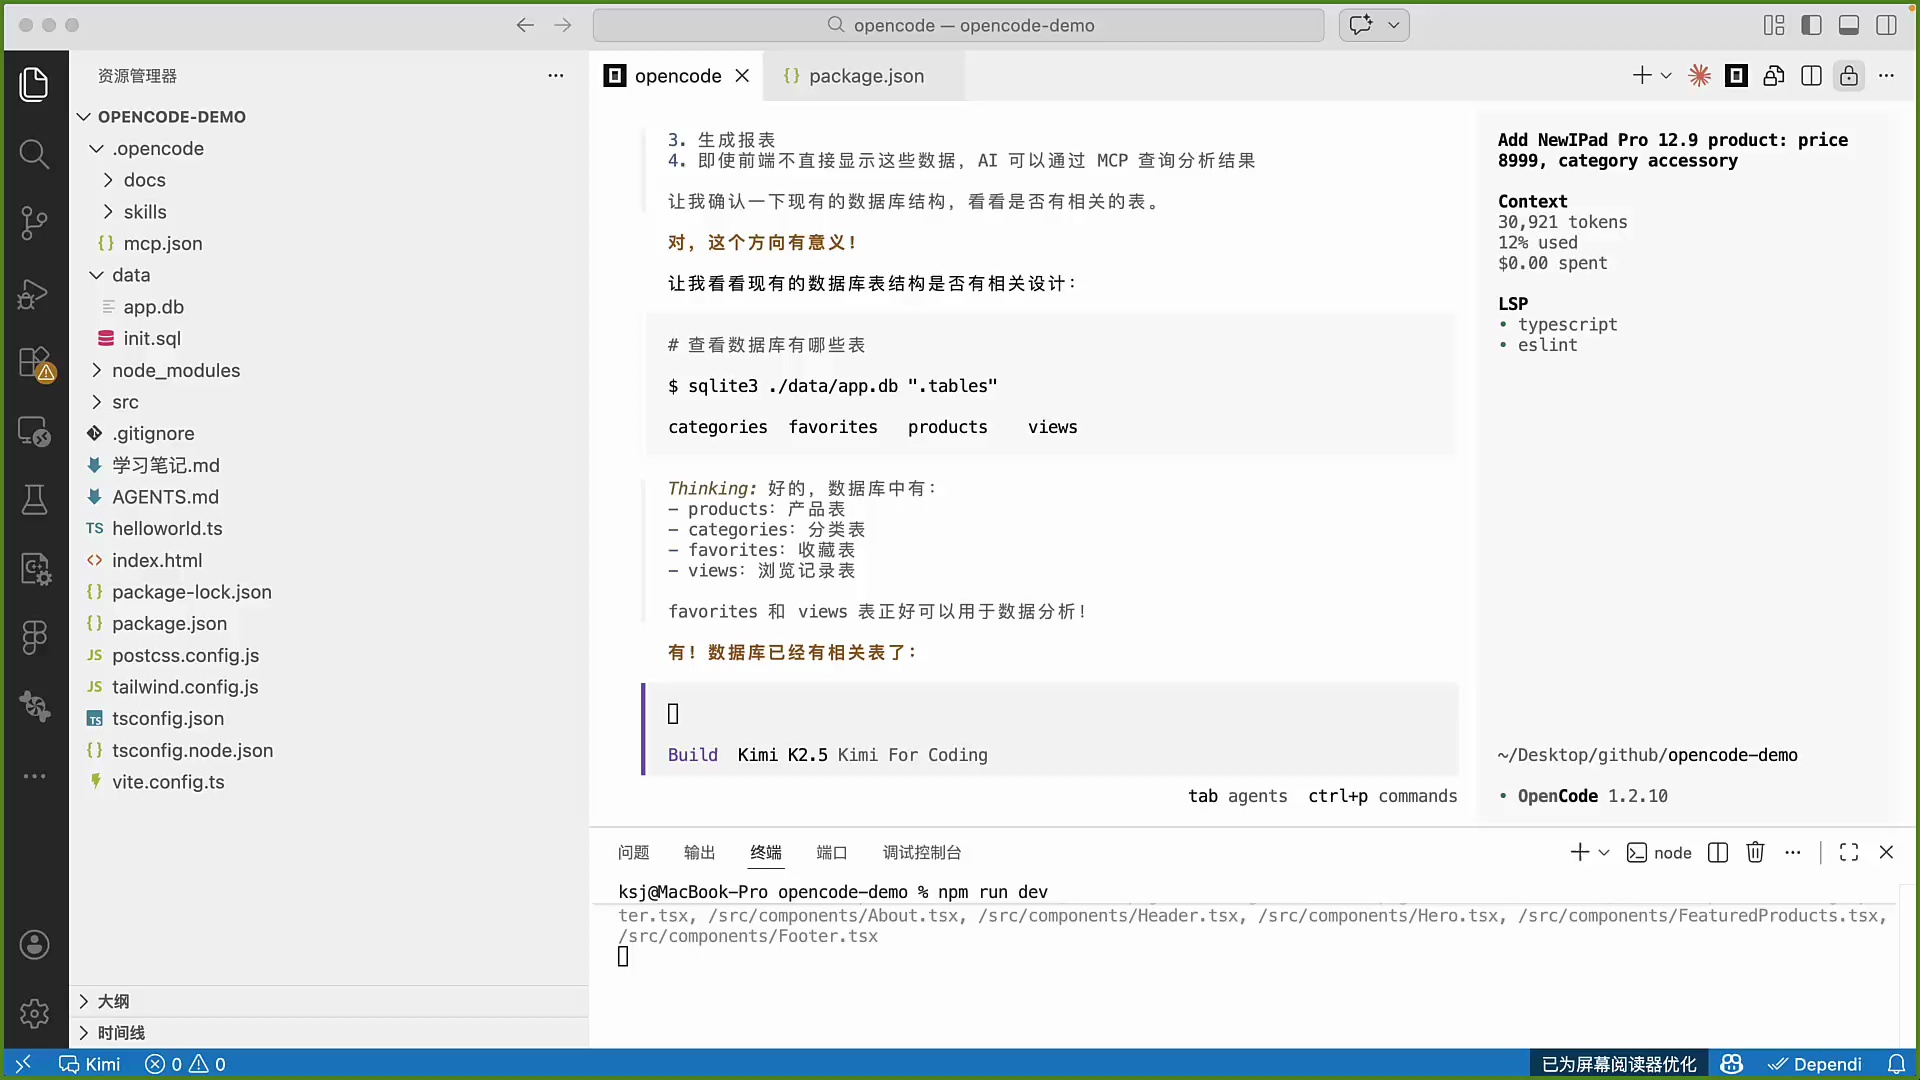The image size is (1920, 1080).
Task: Click the split editor icon
Action: 1811,76
